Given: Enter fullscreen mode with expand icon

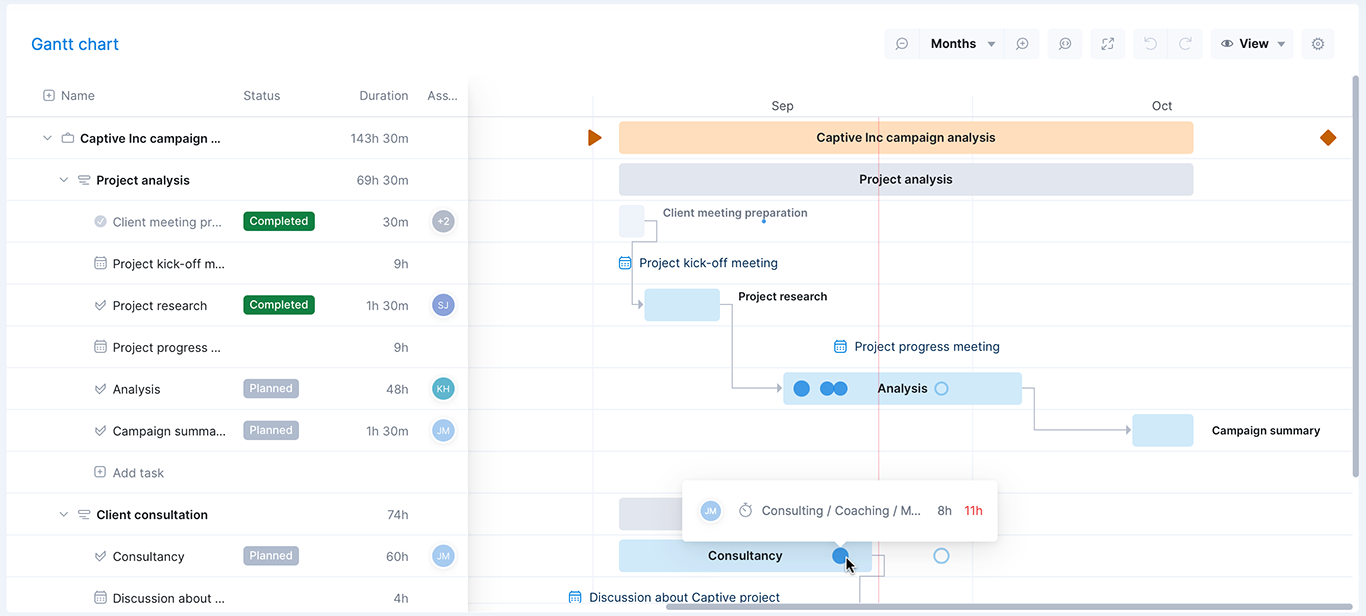Looking at the screenshot, I should pos(1107,44).
